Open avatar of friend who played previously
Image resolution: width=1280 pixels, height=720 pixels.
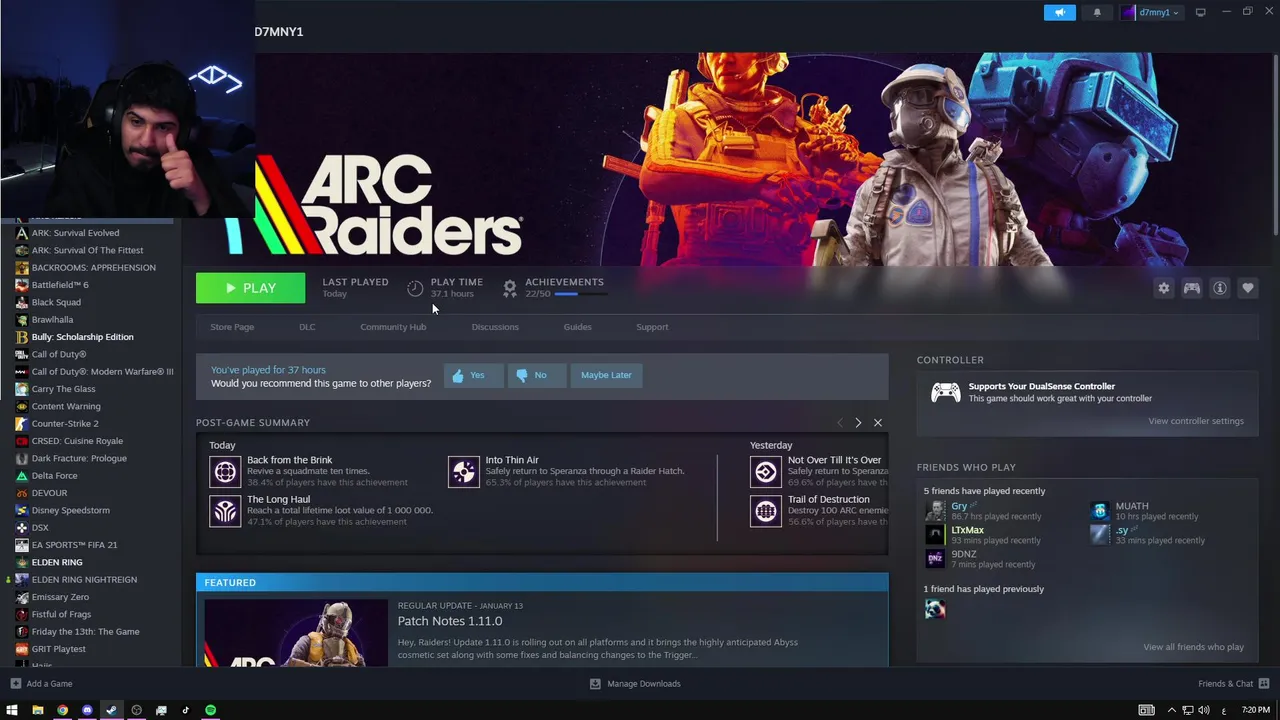tap(935, 609)
